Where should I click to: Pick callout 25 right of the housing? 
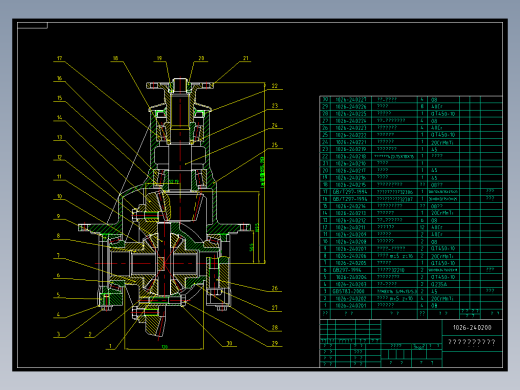(274, 145)
